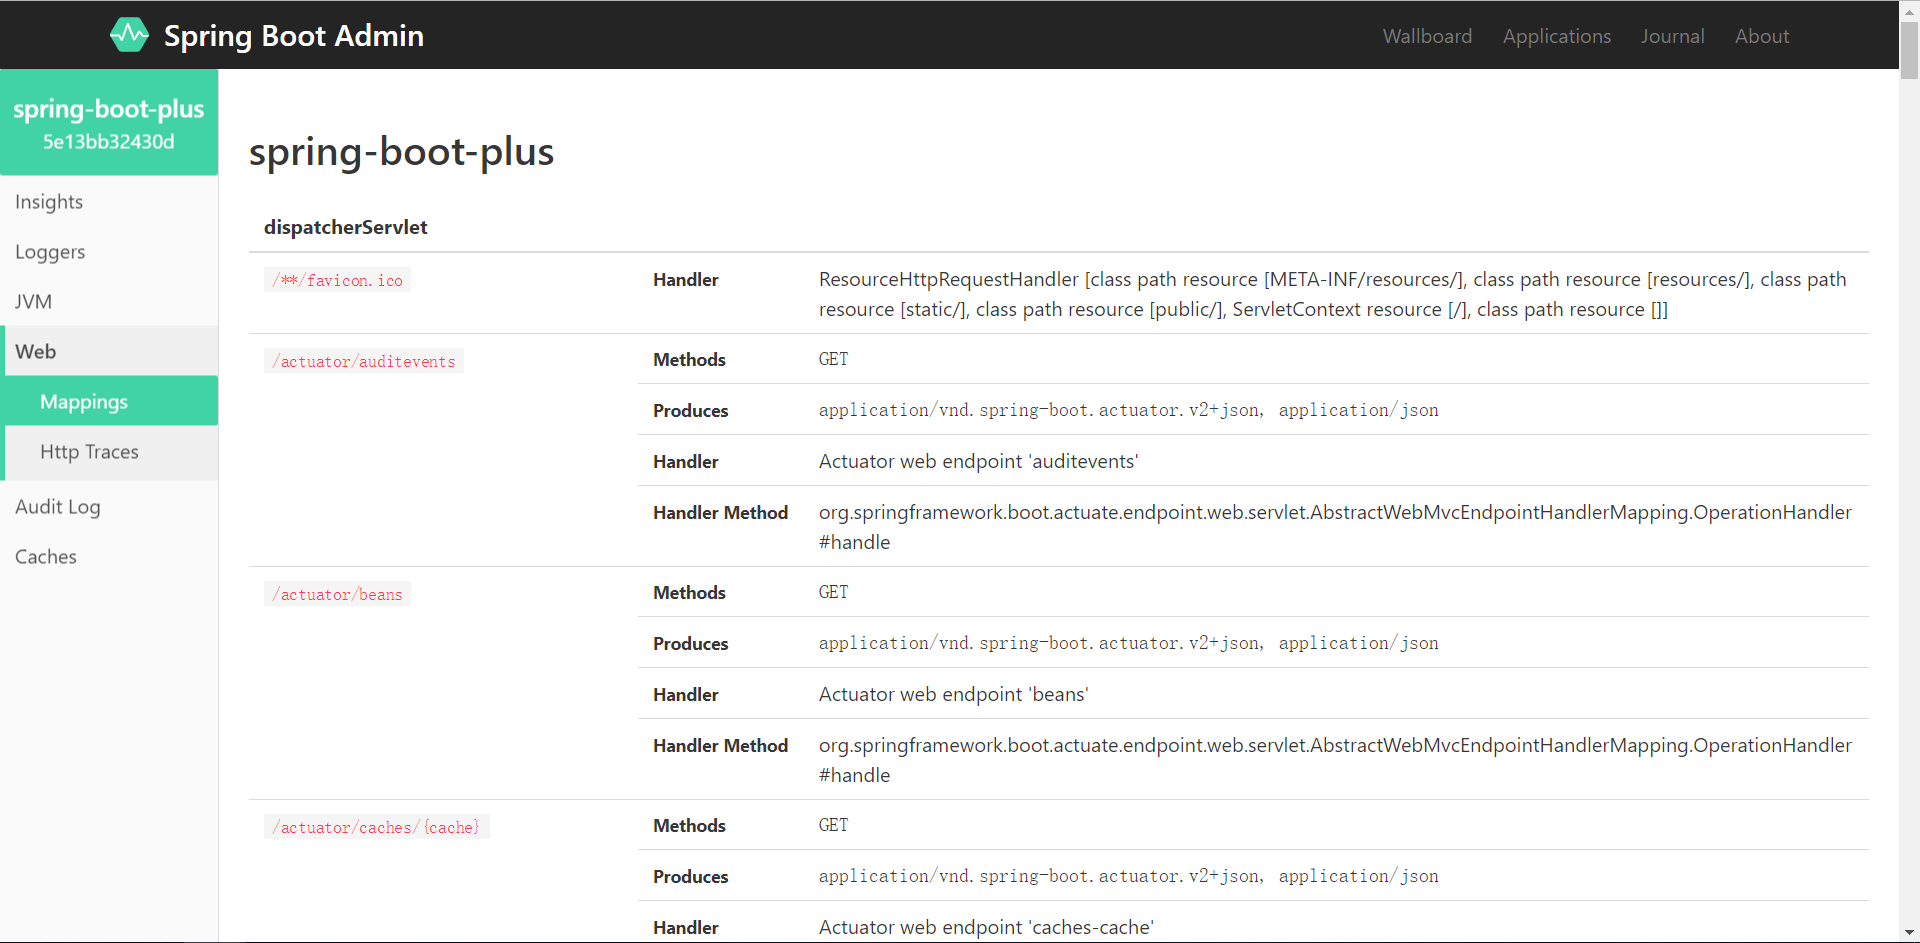Select the Mappings submenu item

[x=111, y=401]
